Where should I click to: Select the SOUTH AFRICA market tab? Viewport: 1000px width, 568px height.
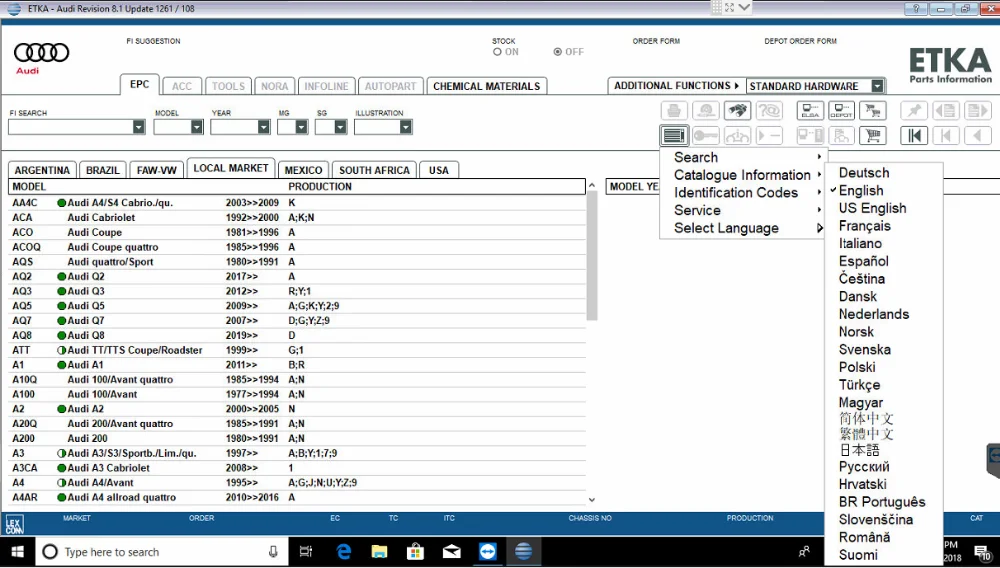click(x=374, y=170)
